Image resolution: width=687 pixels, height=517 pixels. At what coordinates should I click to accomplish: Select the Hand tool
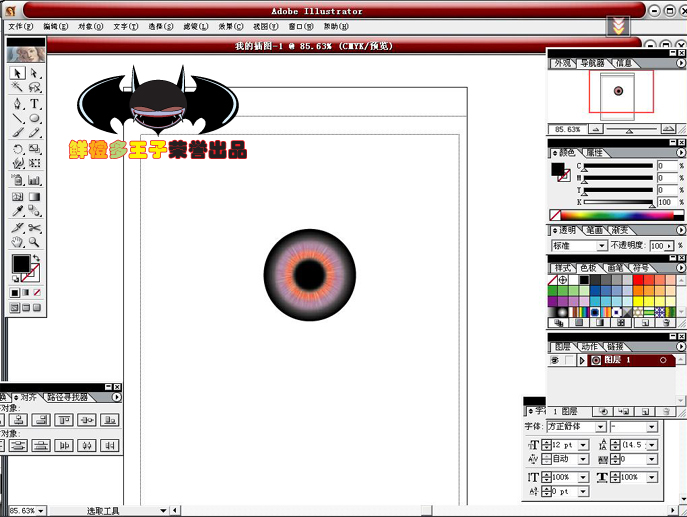pos(18,242)
